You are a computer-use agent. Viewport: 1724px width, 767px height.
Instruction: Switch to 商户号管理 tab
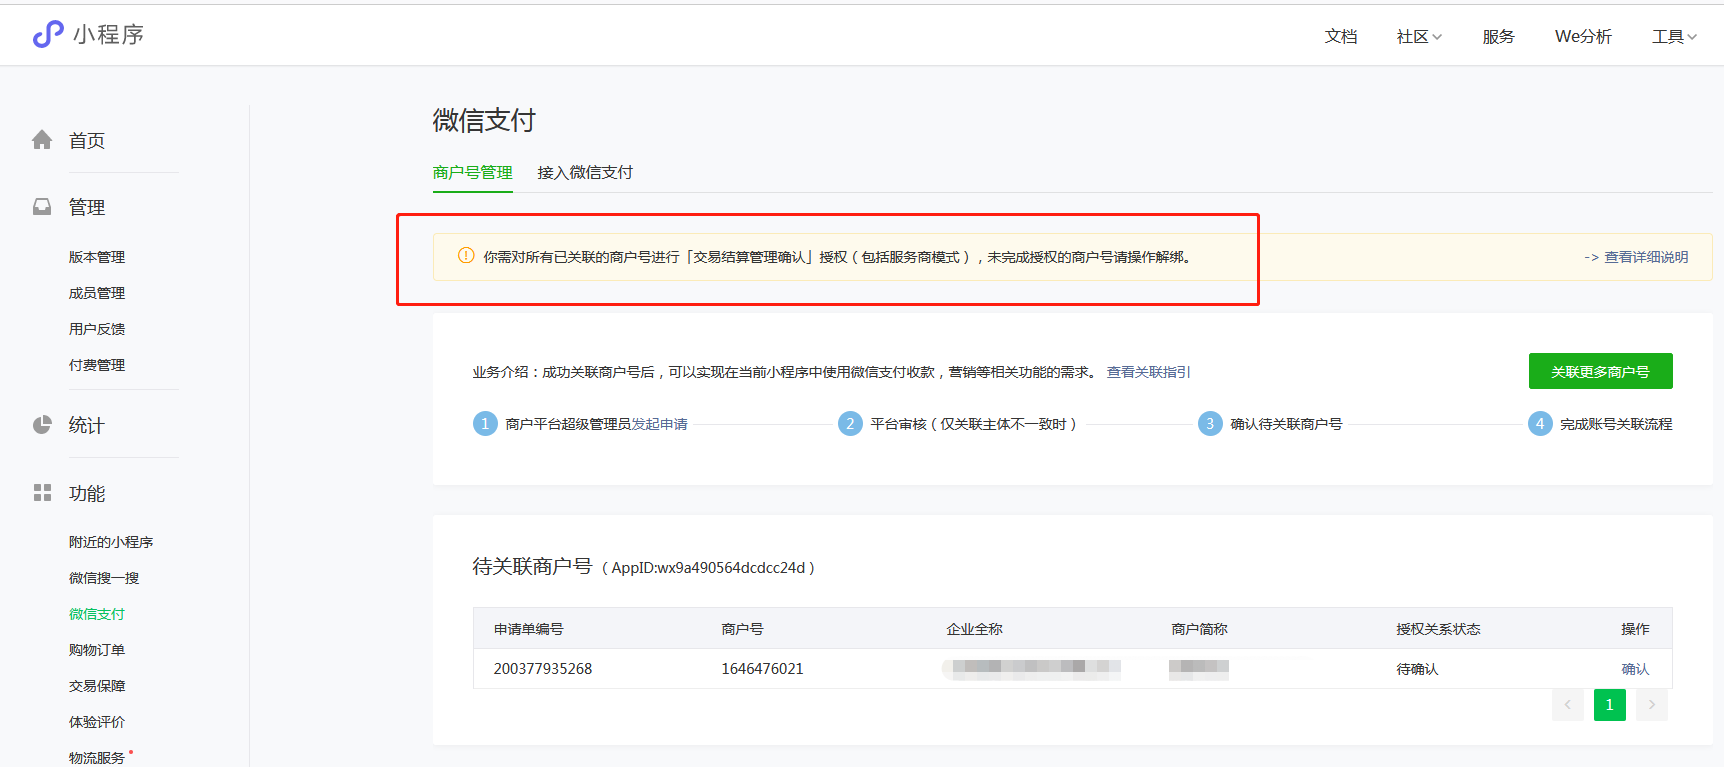[x=472, y=173]
